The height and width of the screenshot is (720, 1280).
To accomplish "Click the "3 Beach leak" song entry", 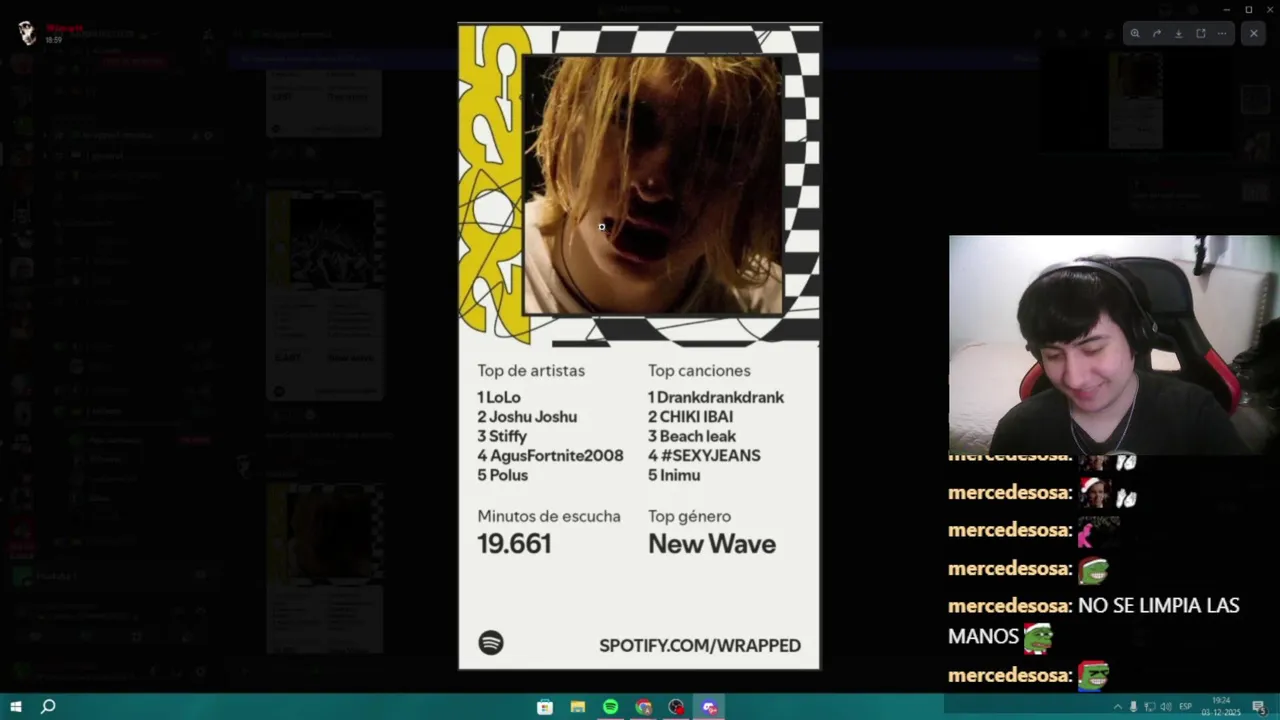I will pyautogui.click(x=692, y=436).
